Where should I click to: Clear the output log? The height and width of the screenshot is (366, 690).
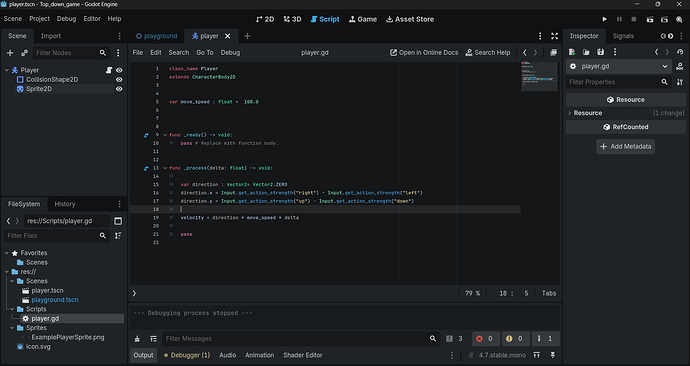[137, 339]
